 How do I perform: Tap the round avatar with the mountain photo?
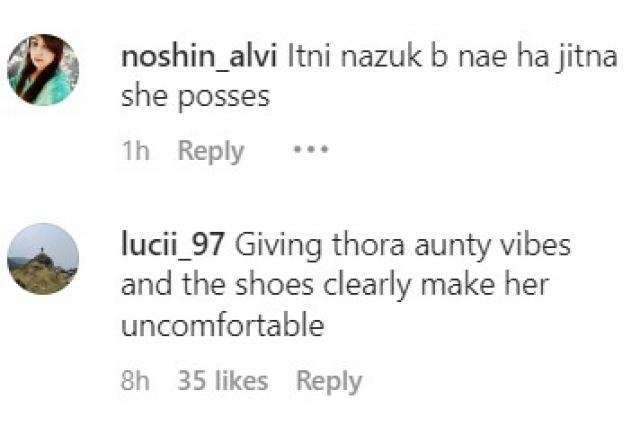pyautogui.click(x=43, y=259)
